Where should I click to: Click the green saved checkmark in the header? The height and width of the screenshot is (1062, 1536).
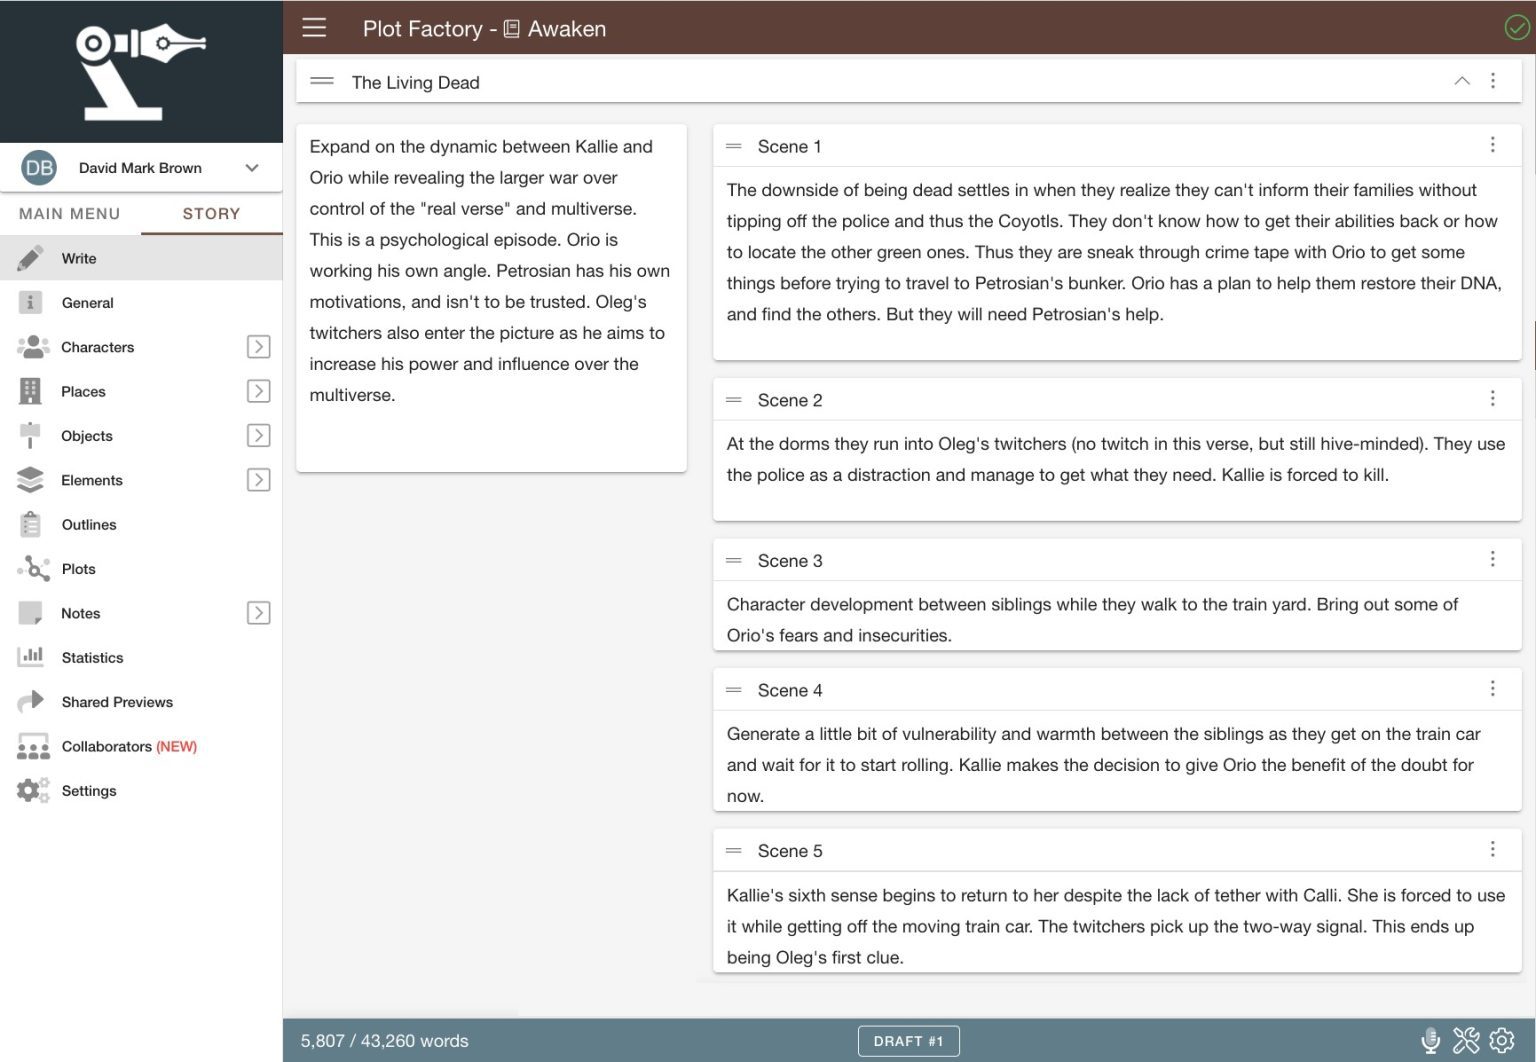pyautogui.click(x=1515, y=28)
